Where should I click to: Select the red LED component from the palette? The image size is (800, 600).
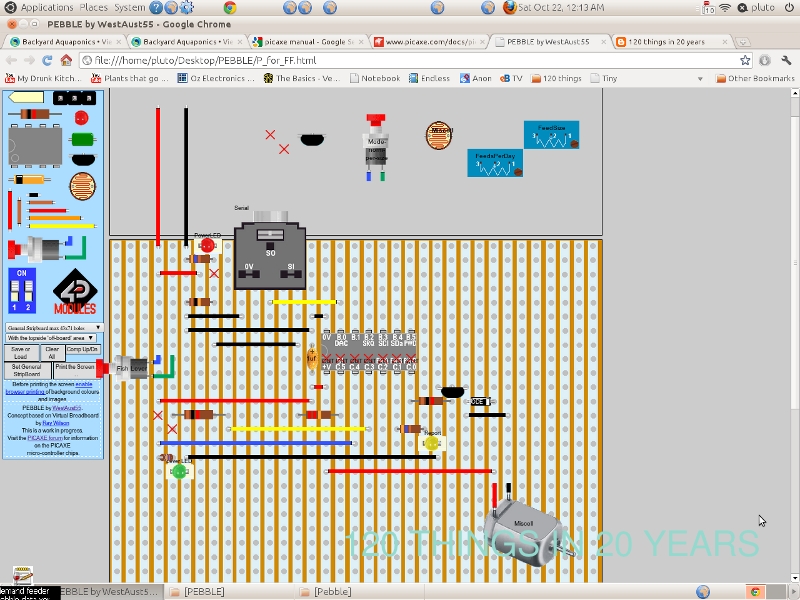coord(82,117)
